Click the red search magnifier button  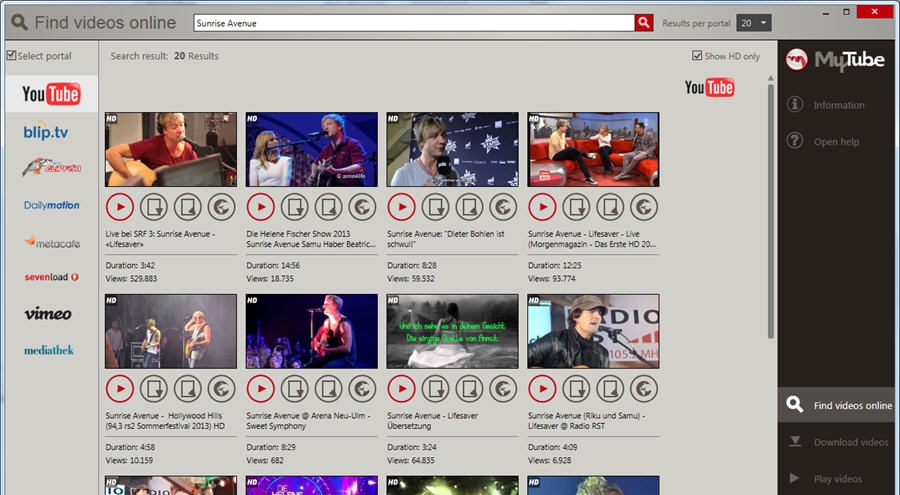(x=643, y=22)
